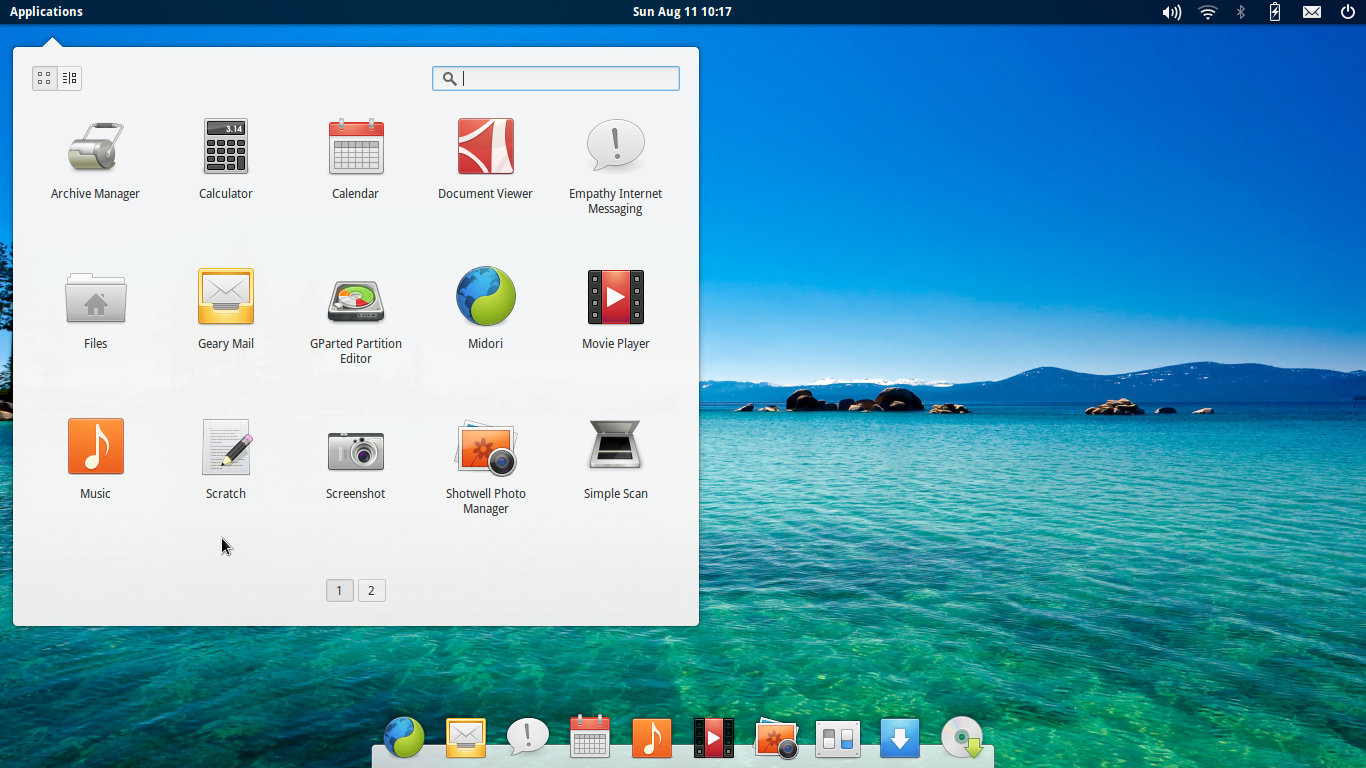Switch launcher to grid view
The height and width of the screenshot is (768, 1366).
pos(44,78)
